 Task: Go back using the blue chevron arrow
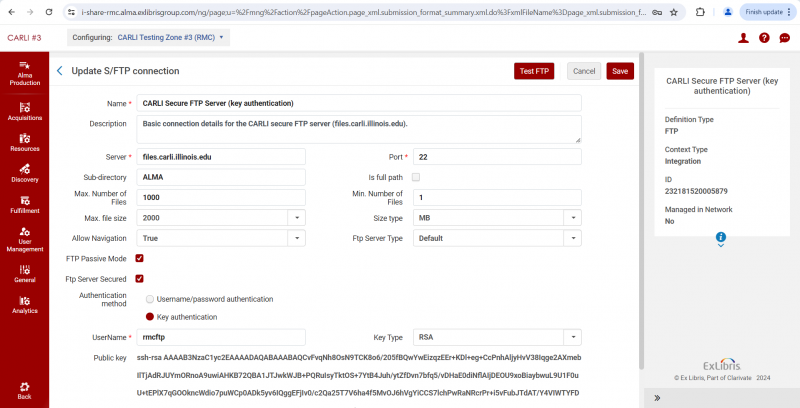pyautogui.click(x=60, y=71)
